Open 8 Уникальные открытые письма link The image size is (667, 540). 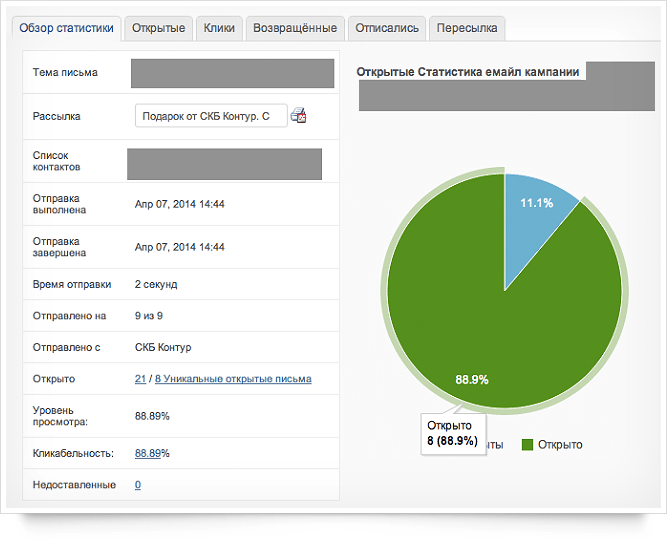coord(233,379)
